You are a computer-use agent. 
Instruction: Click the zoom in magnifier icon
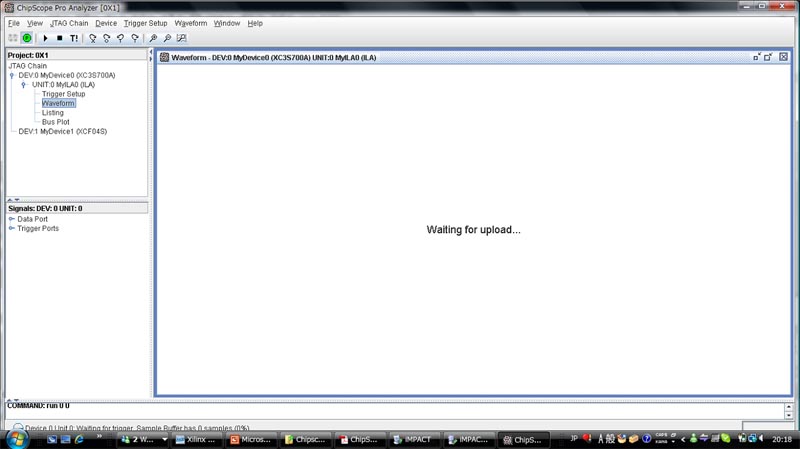coord(153,38)
